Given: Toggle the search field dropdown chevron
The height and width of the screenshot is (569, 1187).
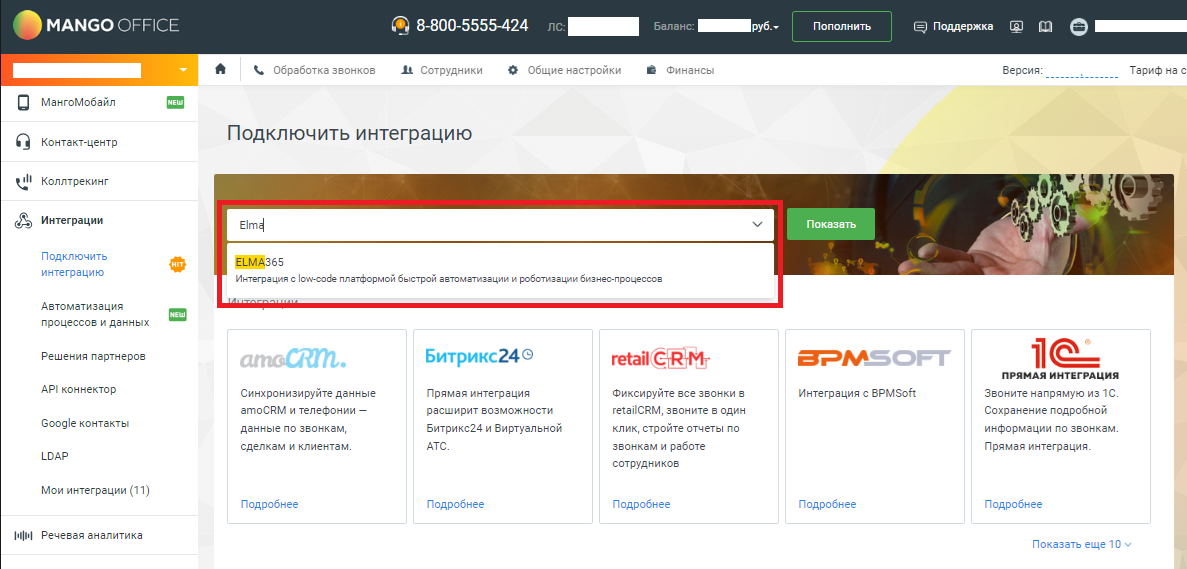Looking at the screenshot, I should [x=757, y=225].
